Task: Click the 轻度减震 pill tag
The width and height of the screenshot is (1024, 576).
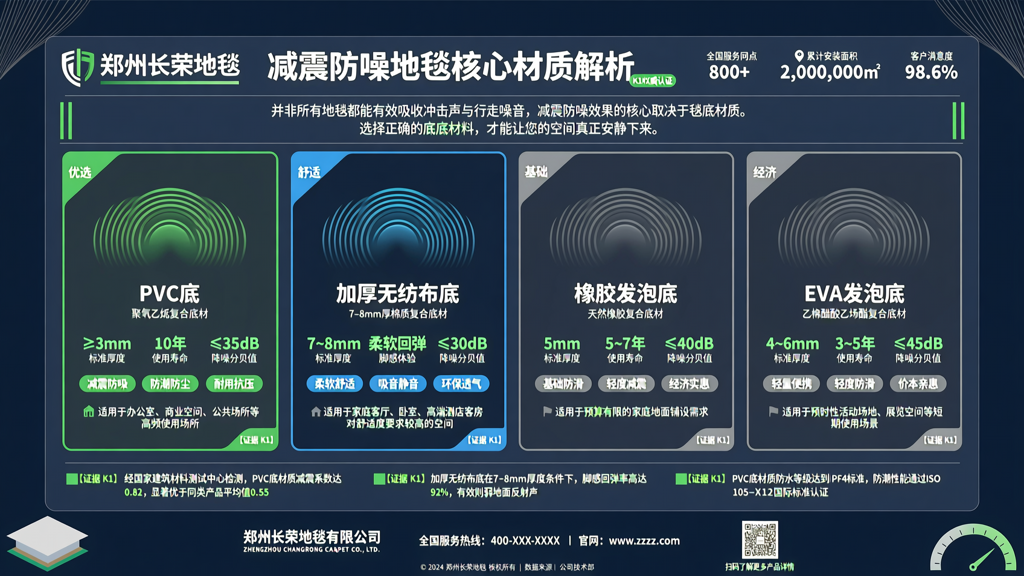Action: (626, 384)
